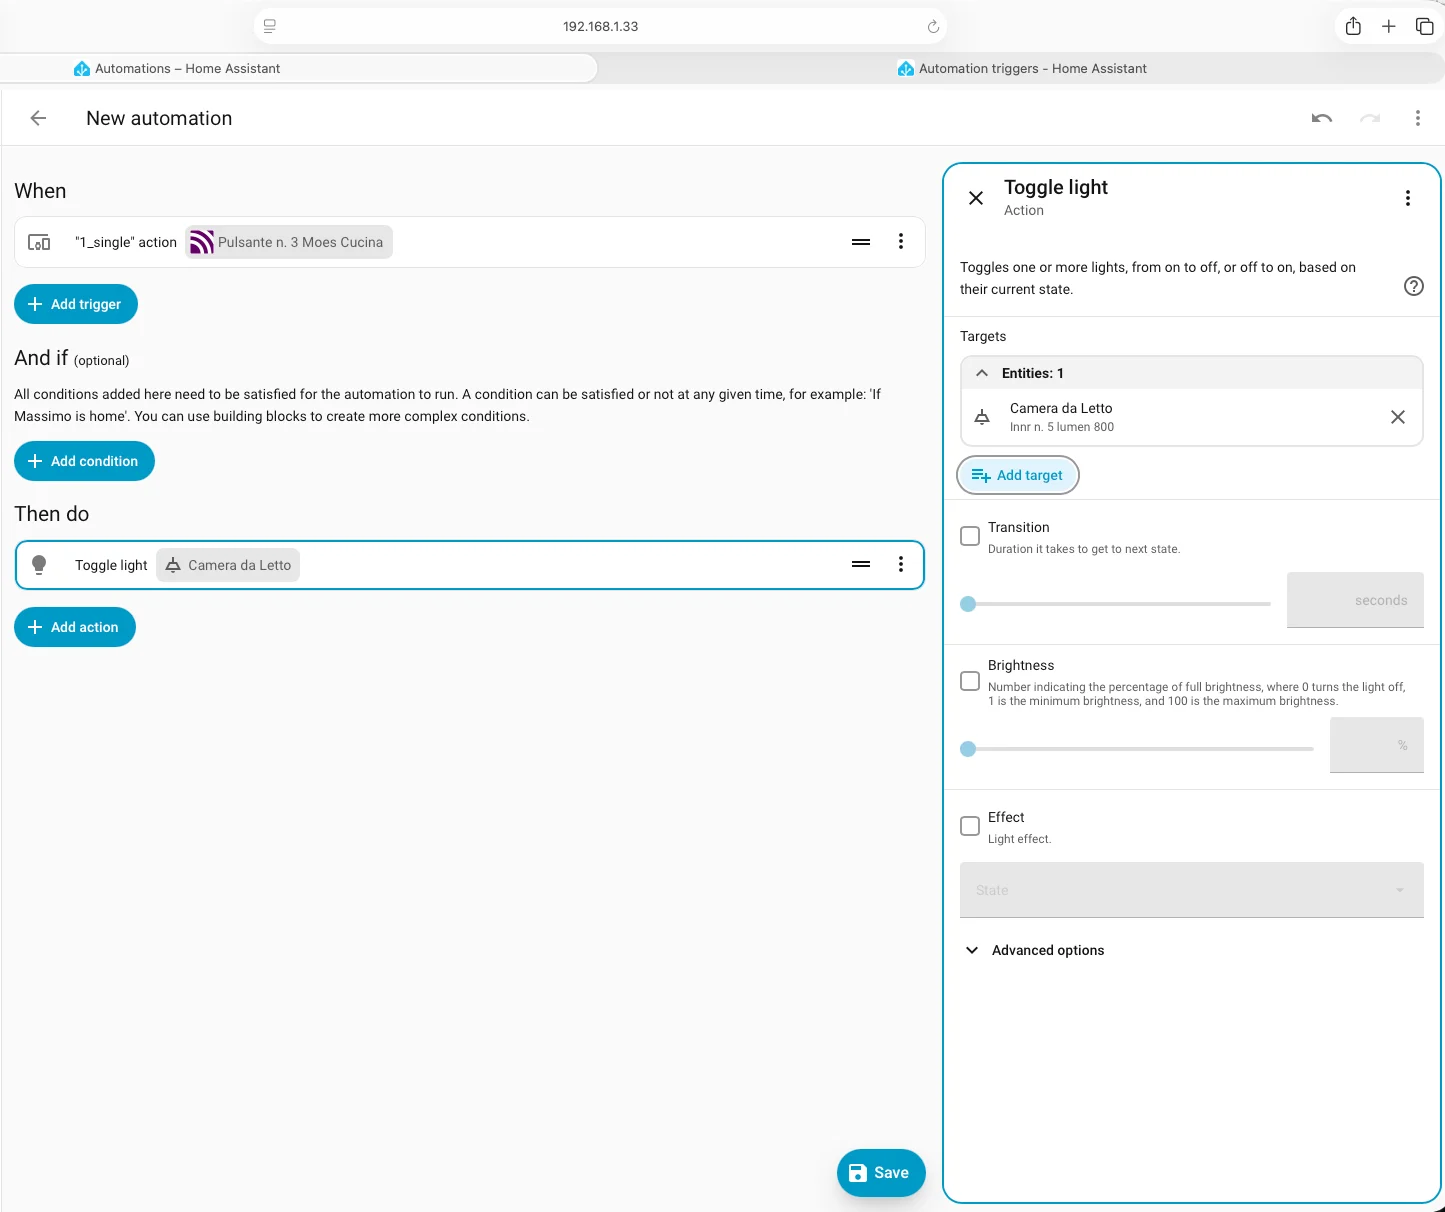Click Toggle light text in action row
Screen dimensions: 1445x1212
(111, 565)
